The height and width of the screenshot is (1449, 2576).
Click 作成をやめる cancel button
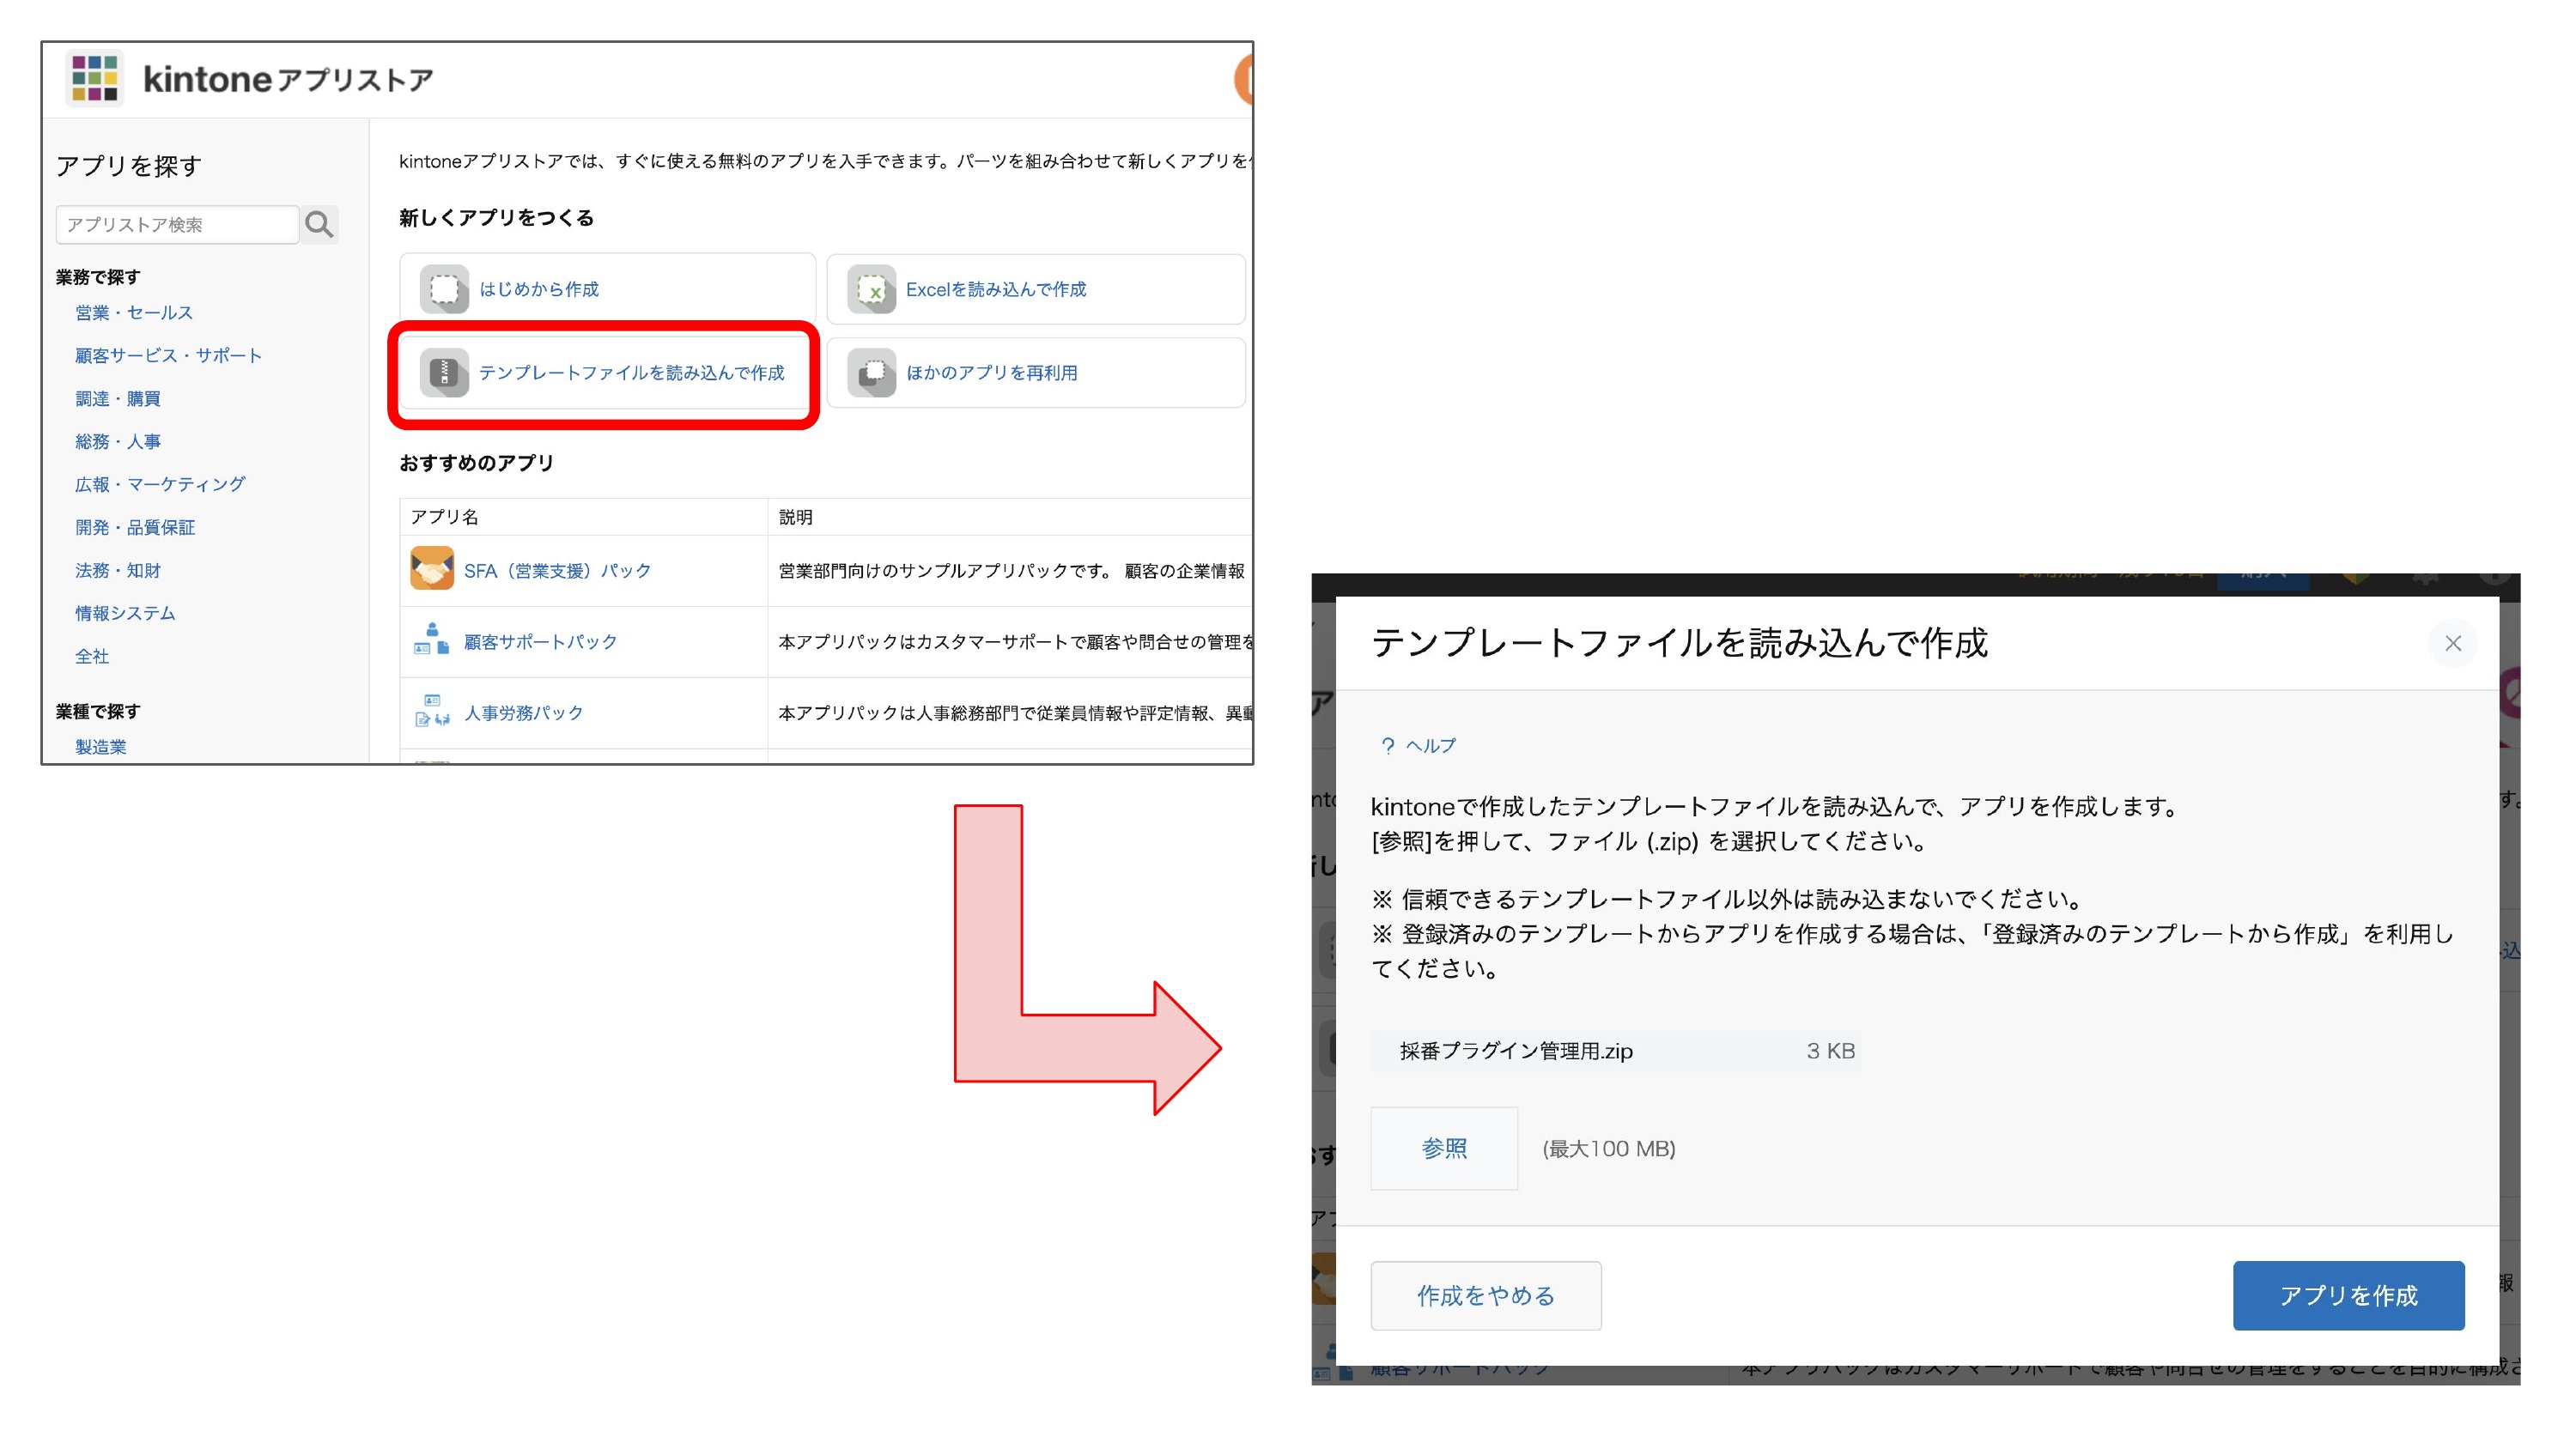coord(1485,1295)
